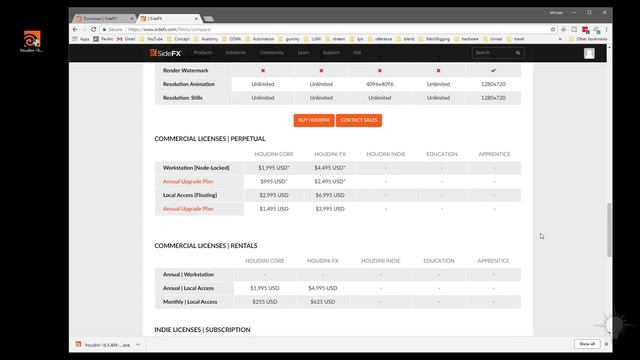Select the $625 USD monthly rental price
Screen dimensions: 640x360
322,302
